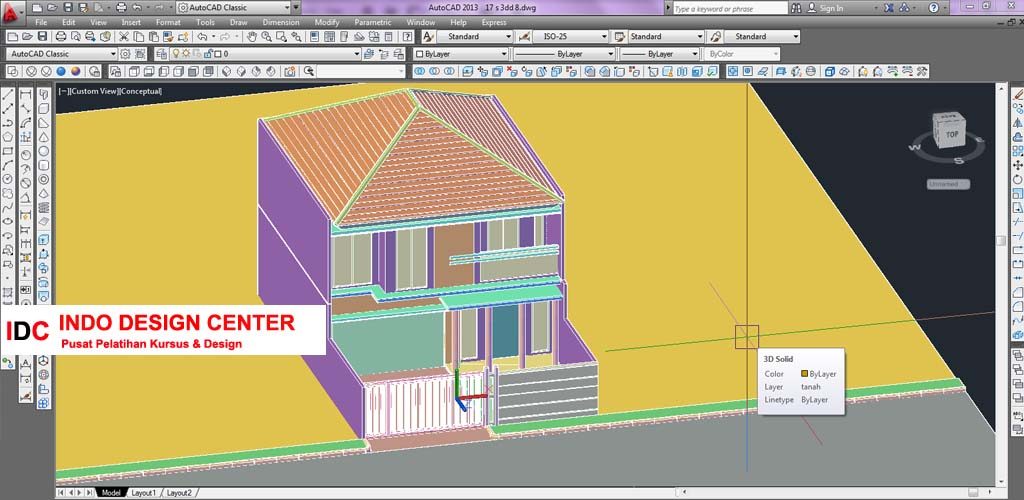Switch to the Layout2 tab
The image size is (1024, 500).
(178, 493)
